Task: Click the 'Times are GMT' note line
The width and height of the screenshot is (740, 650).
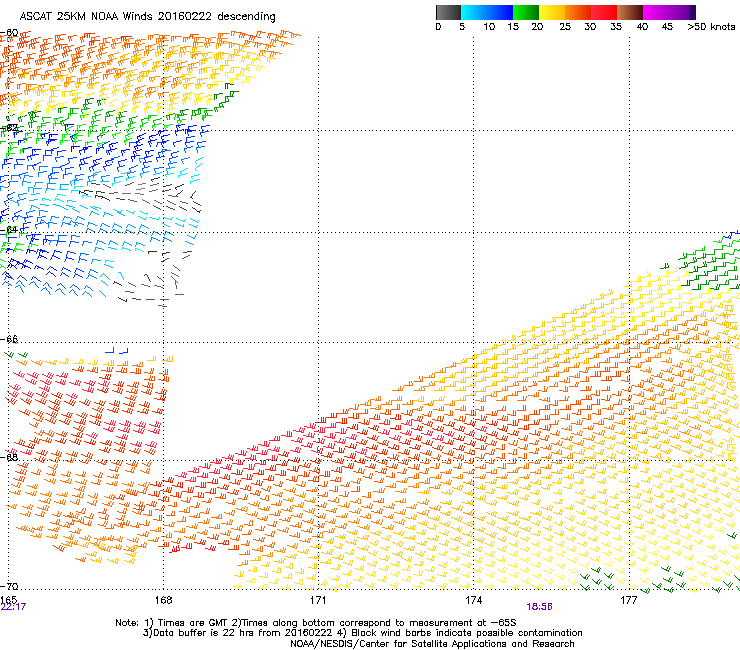Action: [315, 623]
